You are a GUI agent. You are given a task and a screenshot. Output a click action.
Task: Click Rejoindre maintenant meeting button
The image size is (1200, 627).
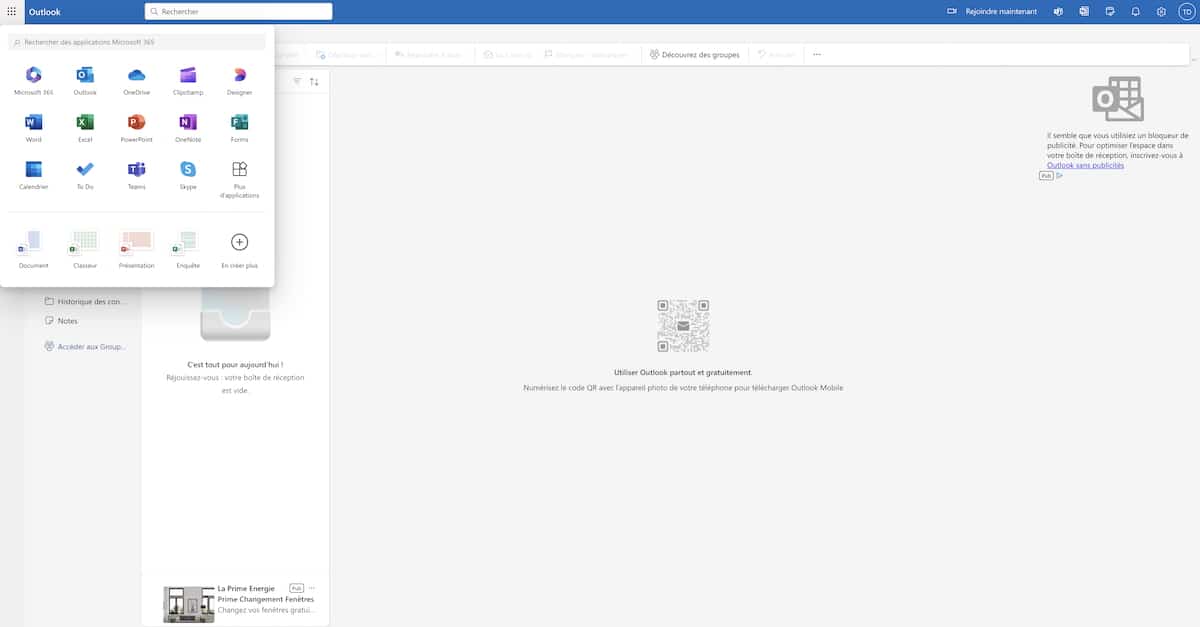[992, 11]
